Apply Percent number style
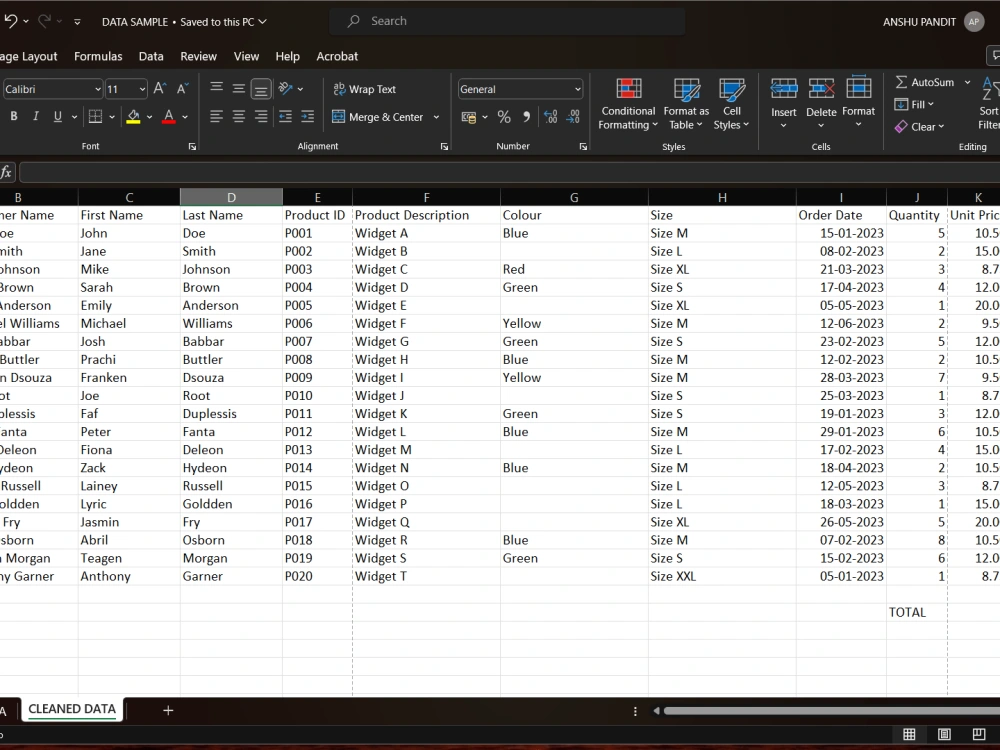The height and width of the screenshot is (750, 1000). (504, 117)
